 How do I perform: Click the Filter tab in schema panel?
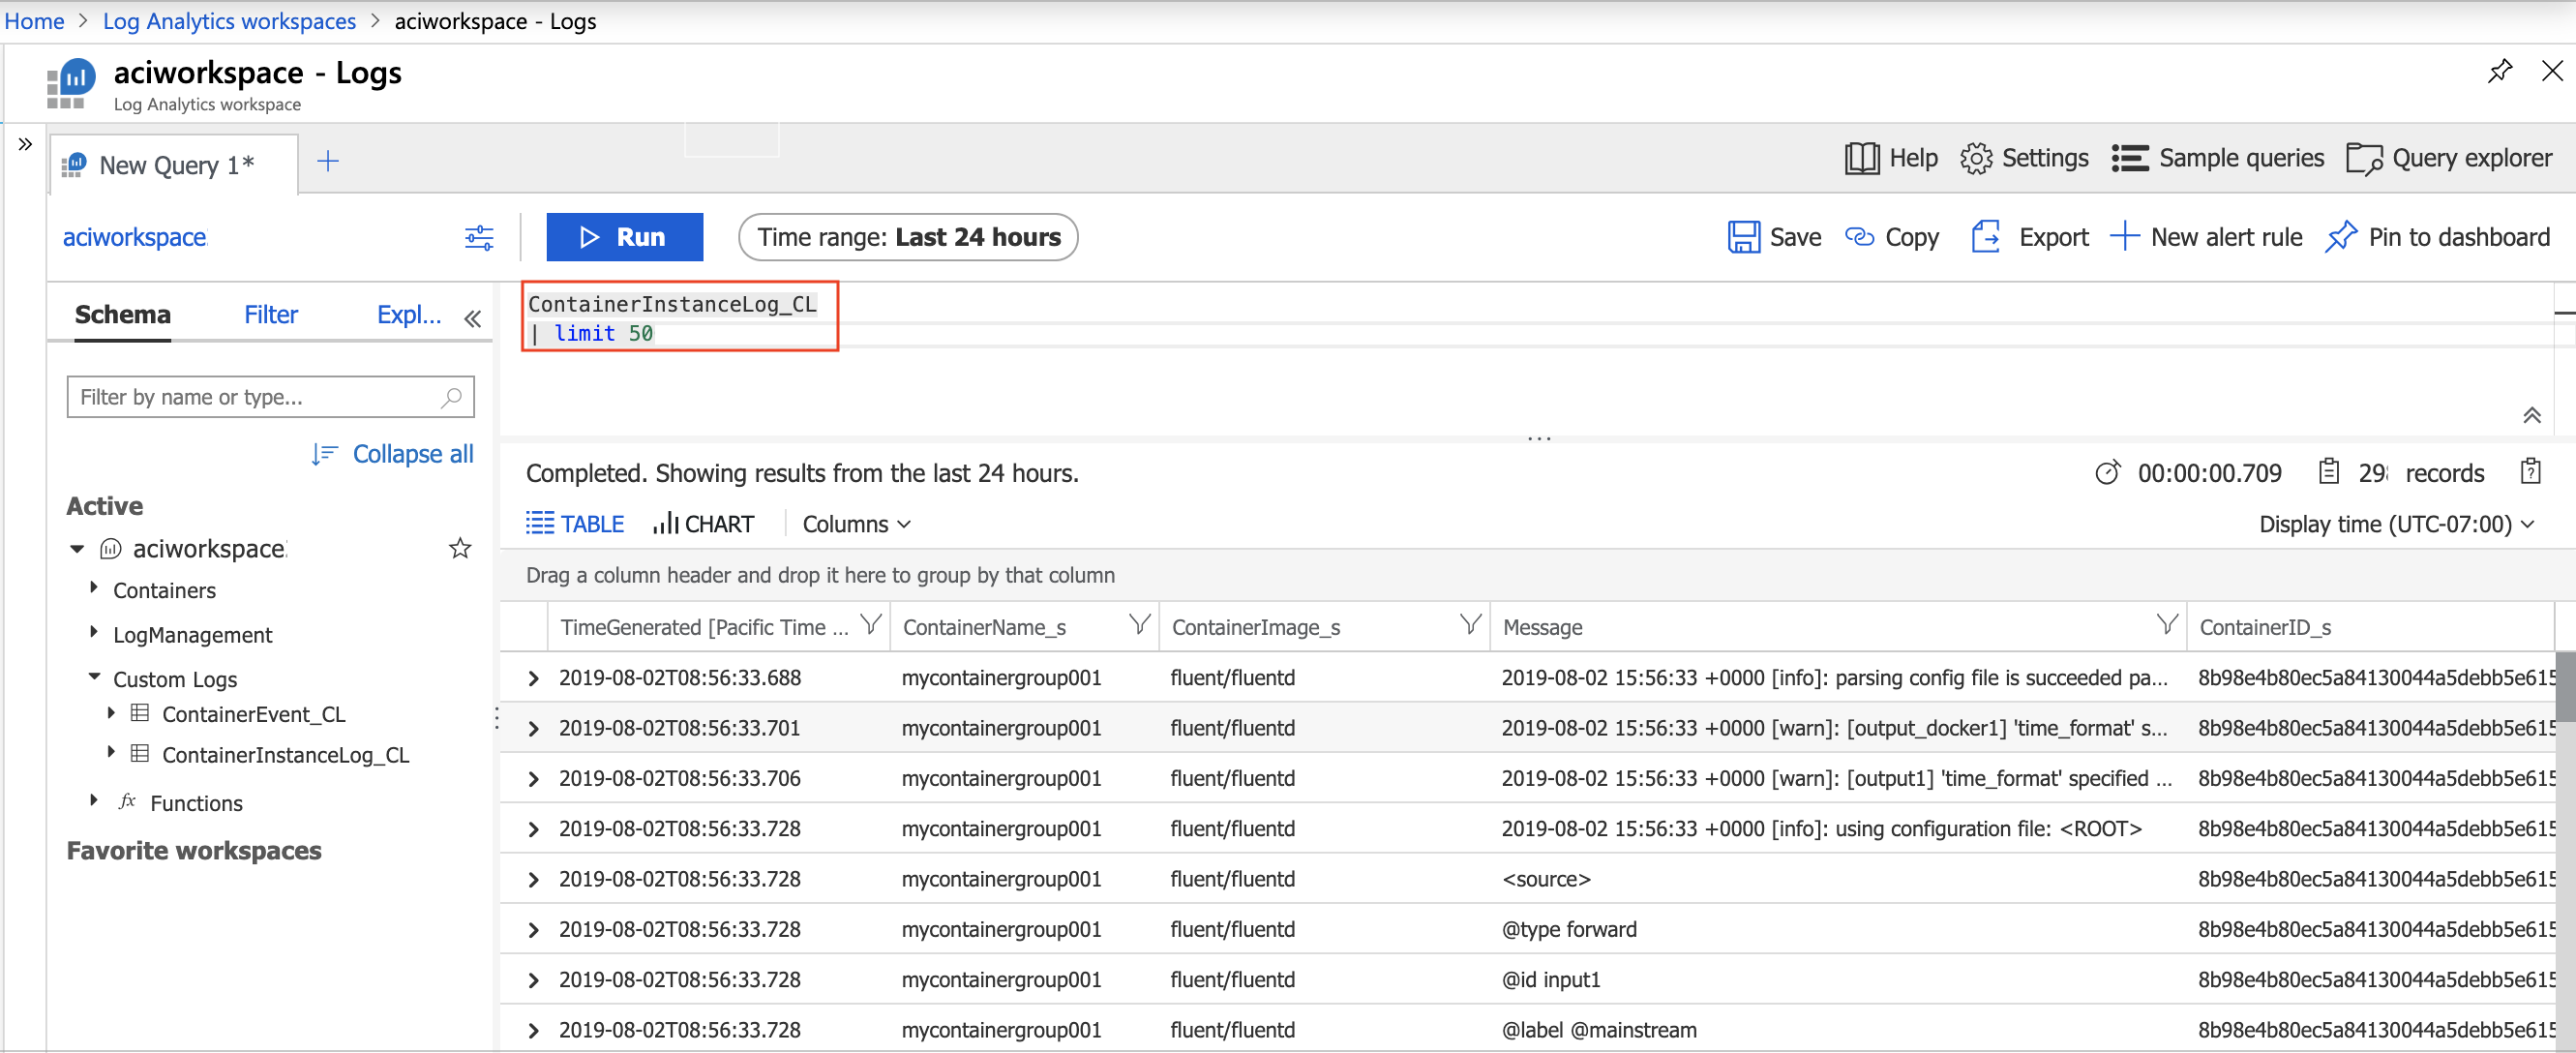point(268,316)
